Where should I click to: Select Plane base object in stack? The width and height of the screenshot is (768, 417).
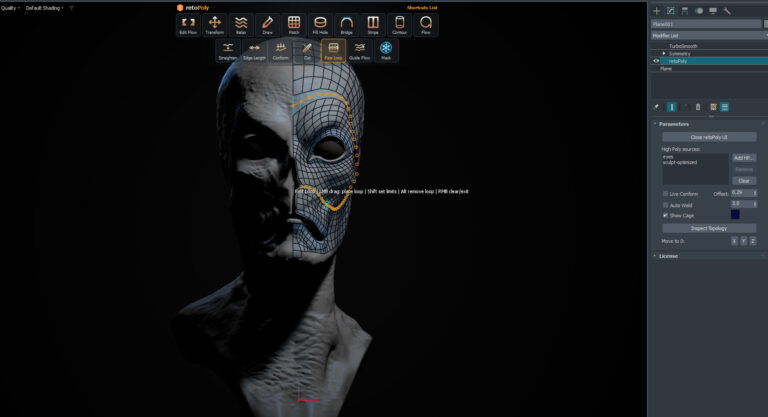click(x=666, y=69)
